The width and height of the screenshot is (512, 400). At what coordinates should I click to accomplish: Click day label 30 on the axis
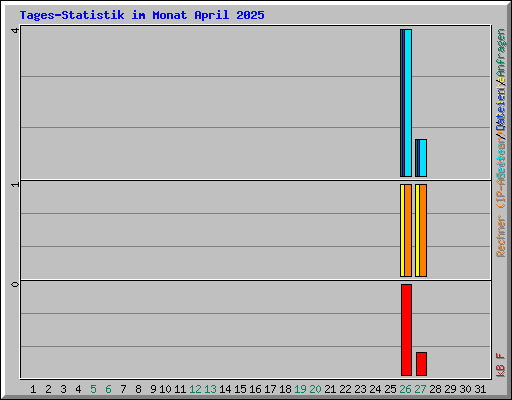coord(465,389)
